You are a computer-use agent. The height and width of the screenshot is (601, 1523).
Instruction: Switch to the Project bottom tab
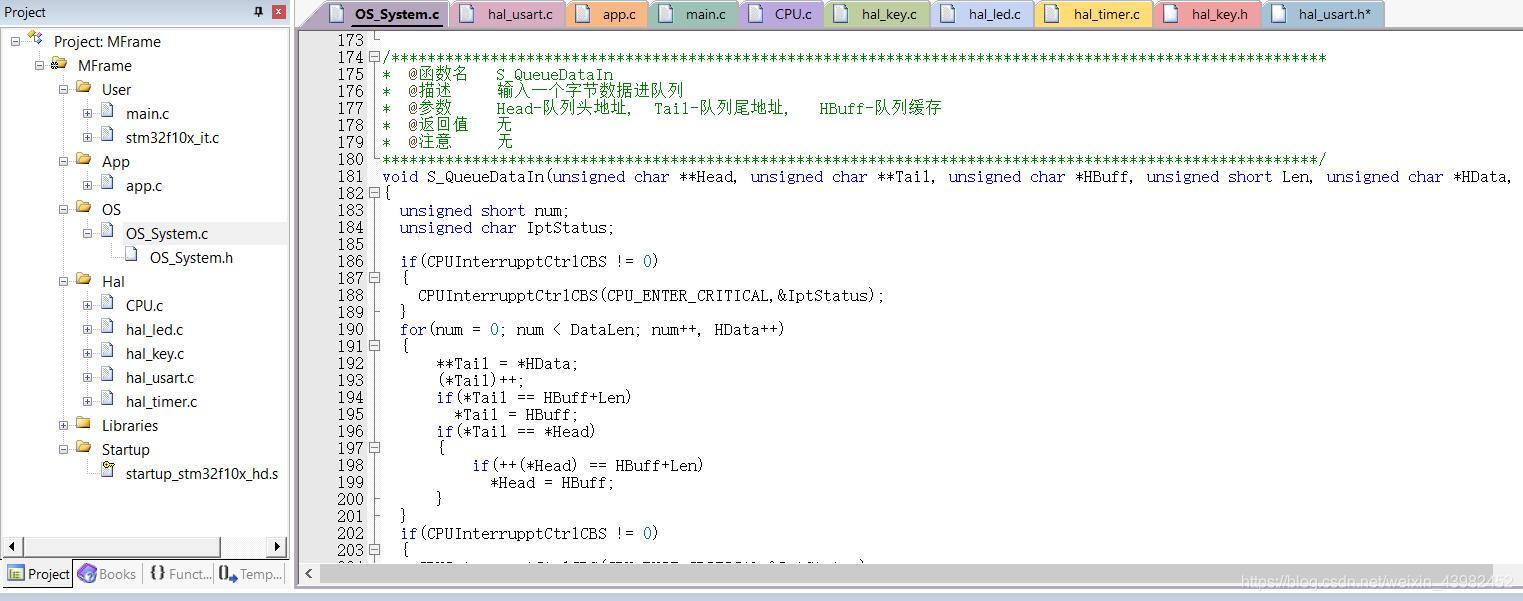pos(38,574)
